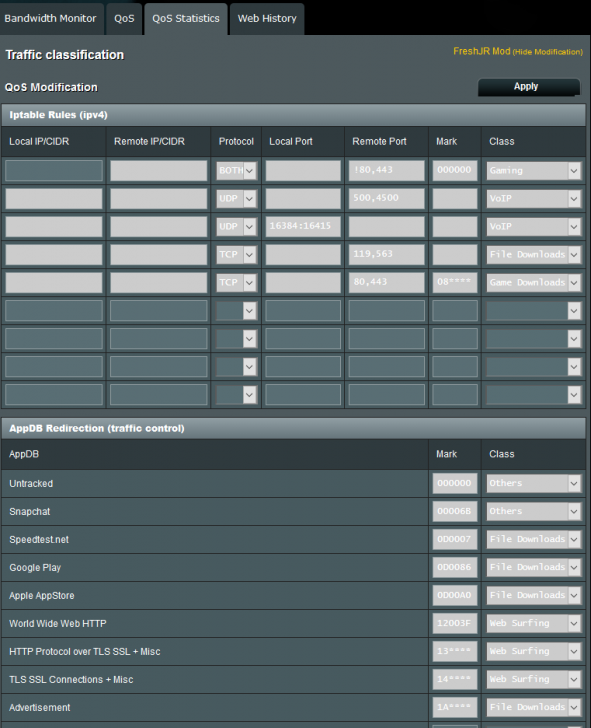This screenshot has width=591, height=728.
Task: Click the local port field showing 16384:16415
Action: coord(303,227)
